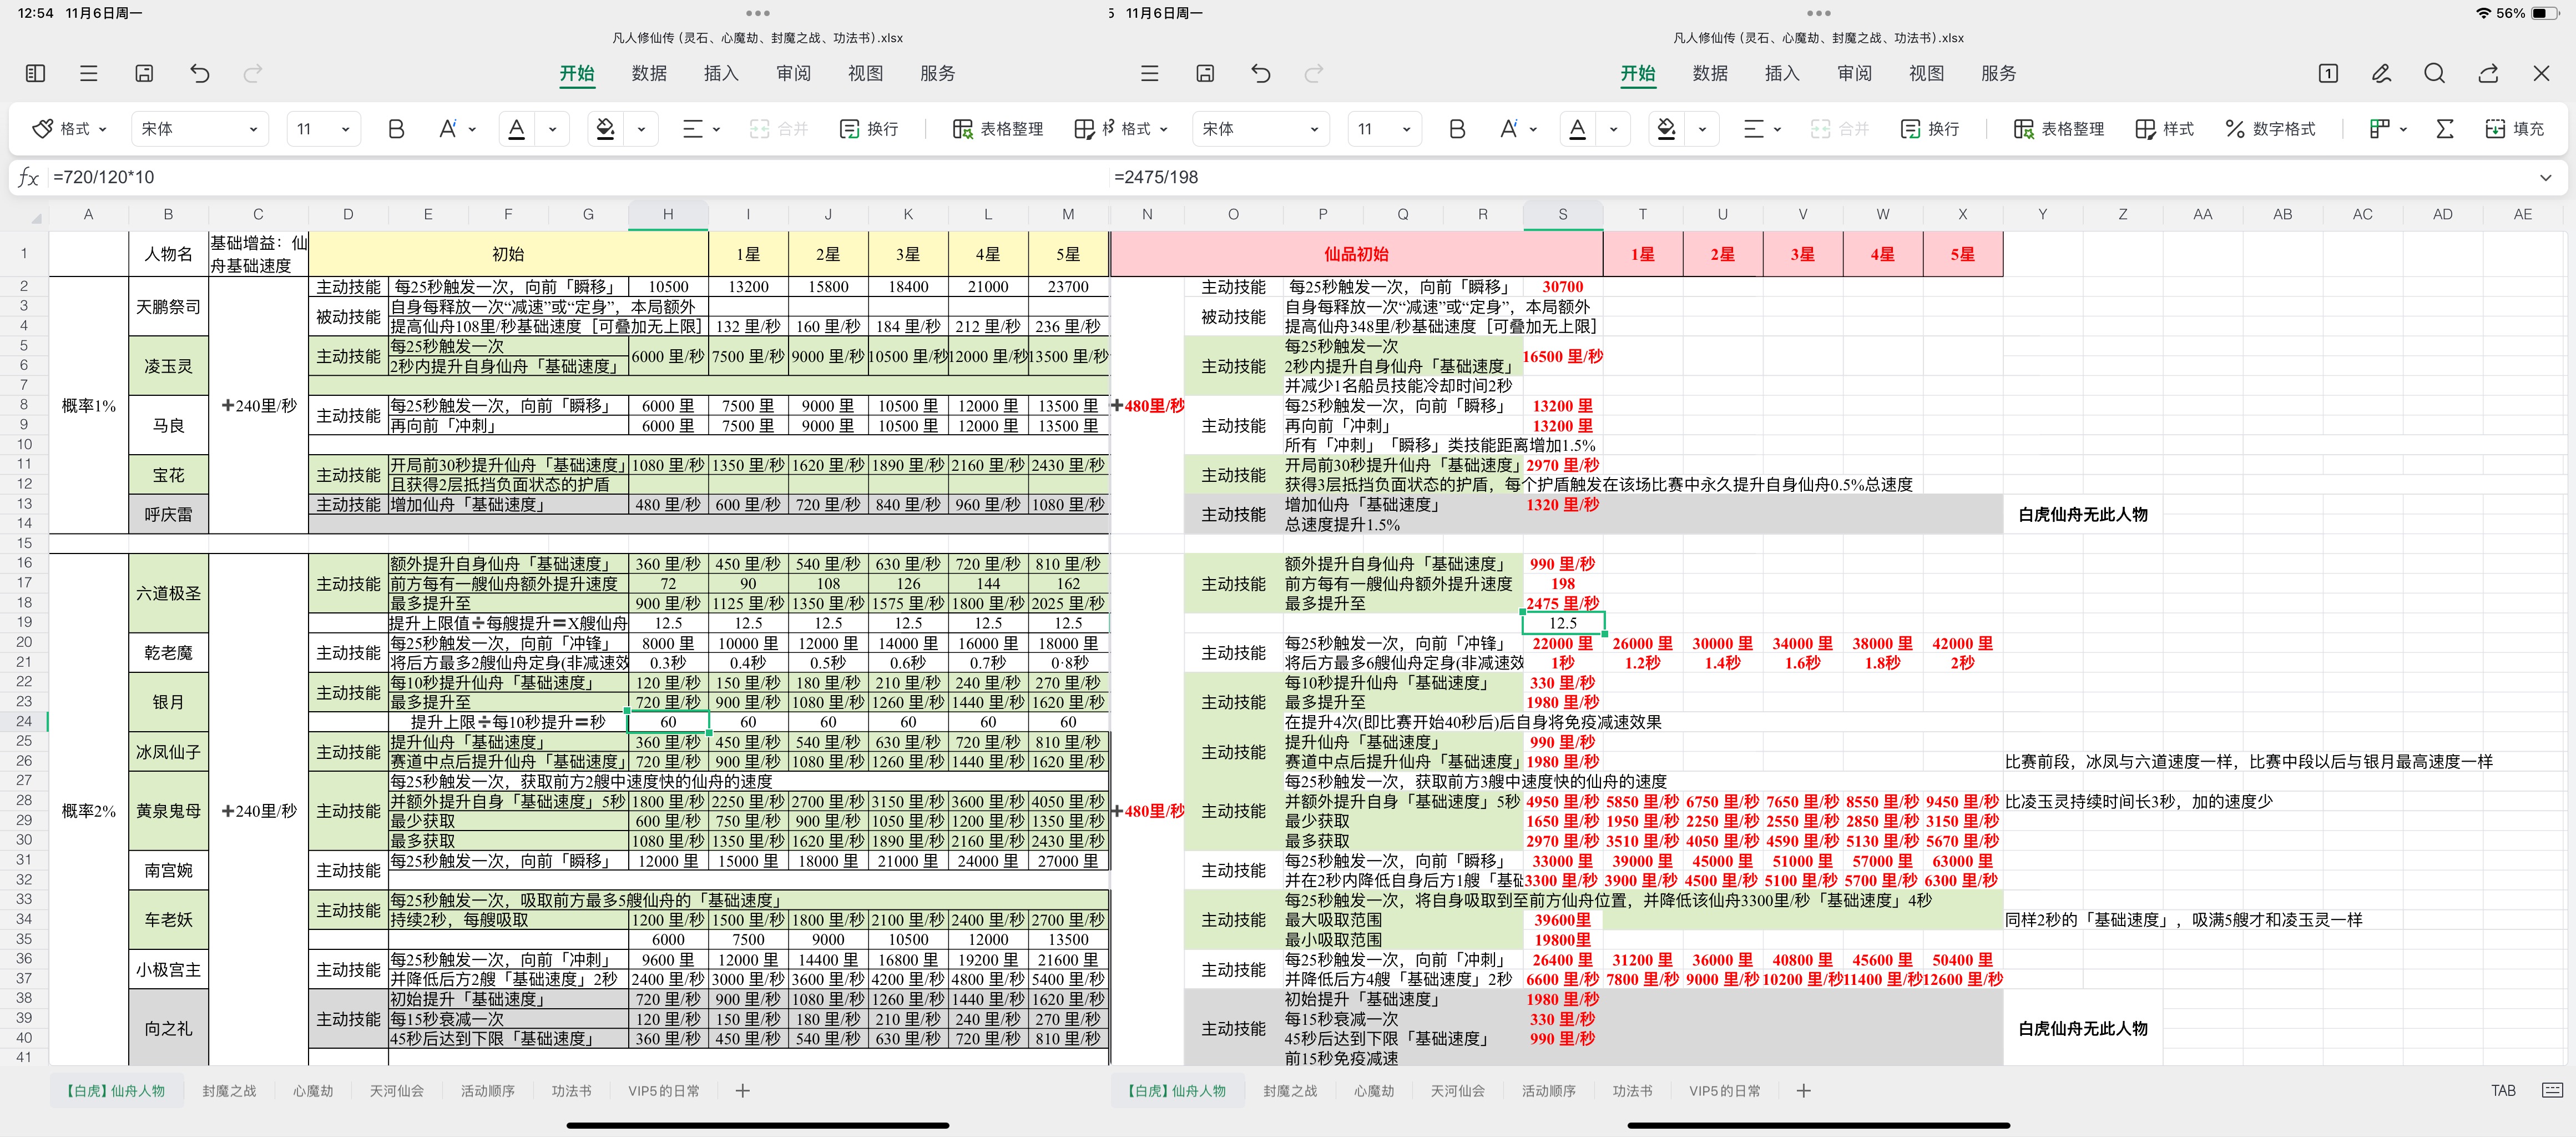Screen dimensions: 2576x1137
Task: Select column H header in left window
Action: click(x=668, y=214)
